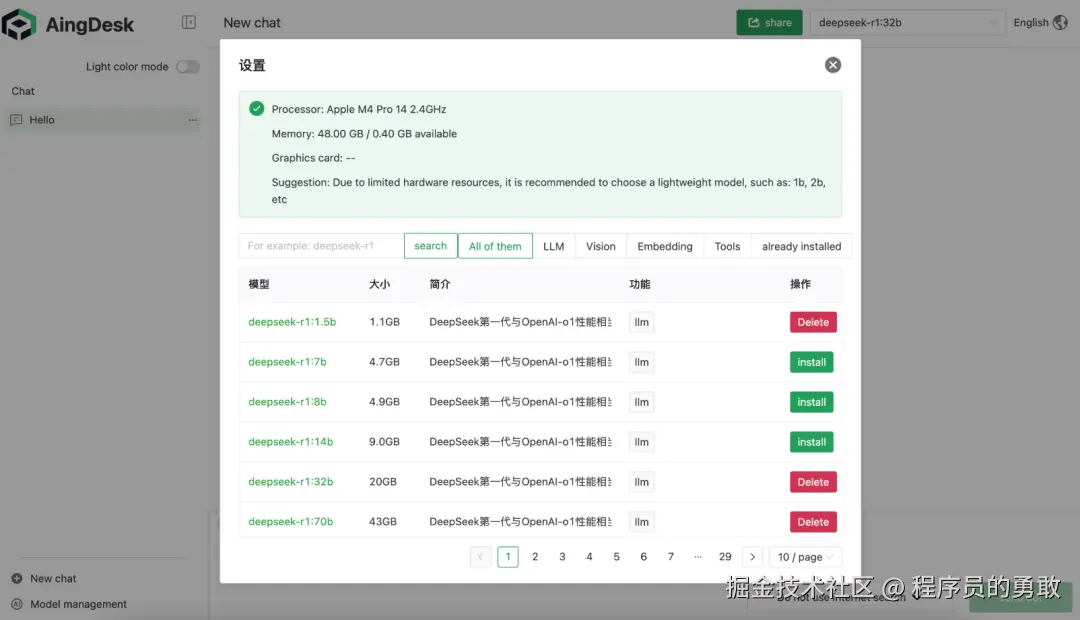Open the deepseek-r1:32b model dropdown
Viewport: 1080px width, 620px height.
(907, 23)
